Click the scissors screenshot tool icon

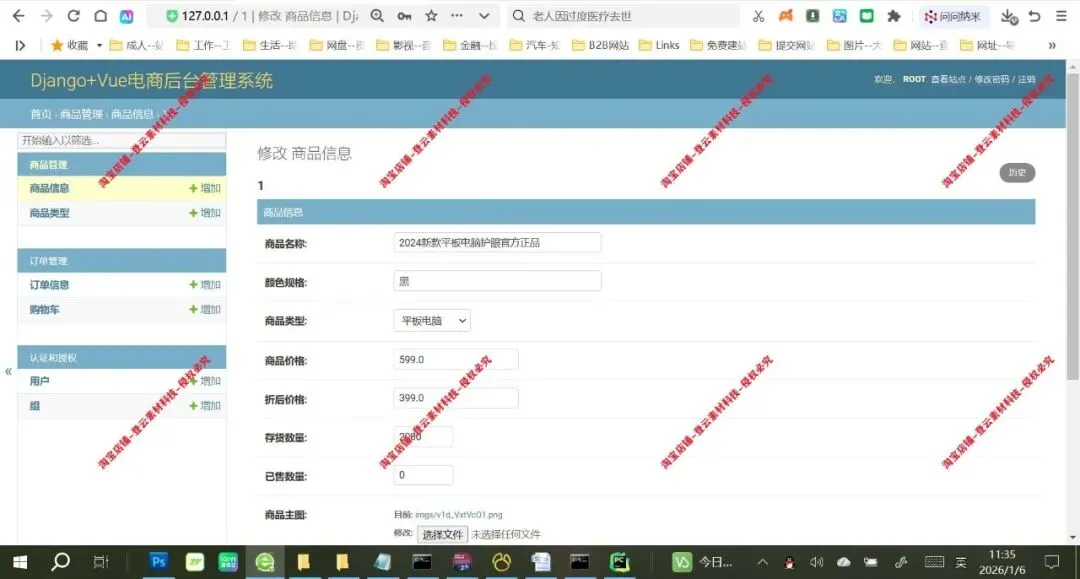point(758,16)
